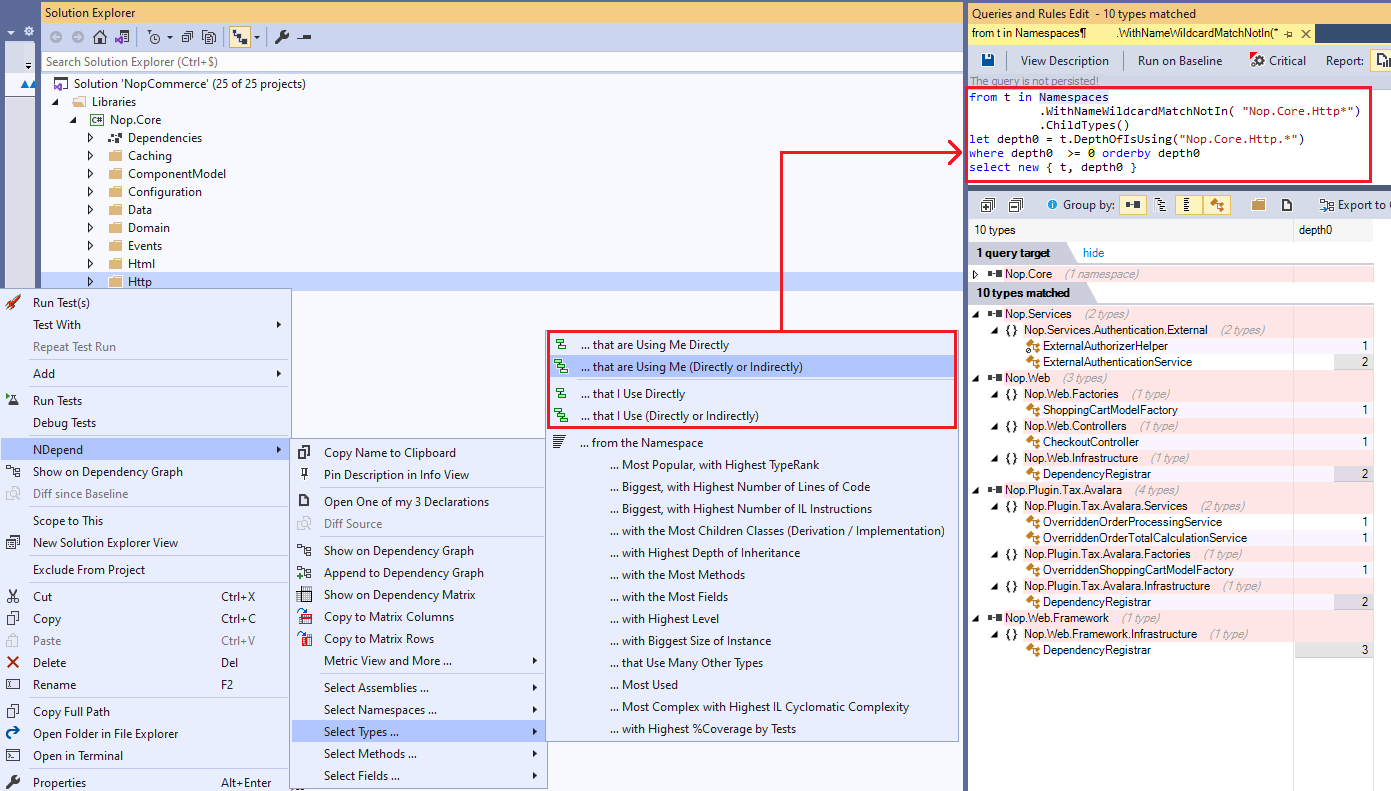Click the flask icon next to Run Tests
Viewport: 1391px width, 791px height.
(x=13, y=400)
